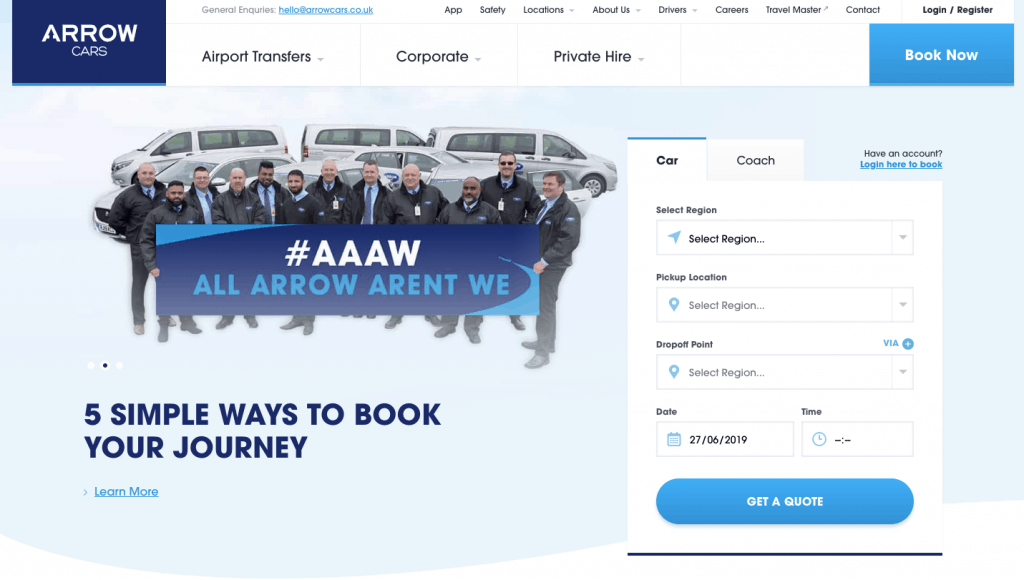Click the Get a Quote button
This screenshot has width=1024, height=580.
[784, 502]
